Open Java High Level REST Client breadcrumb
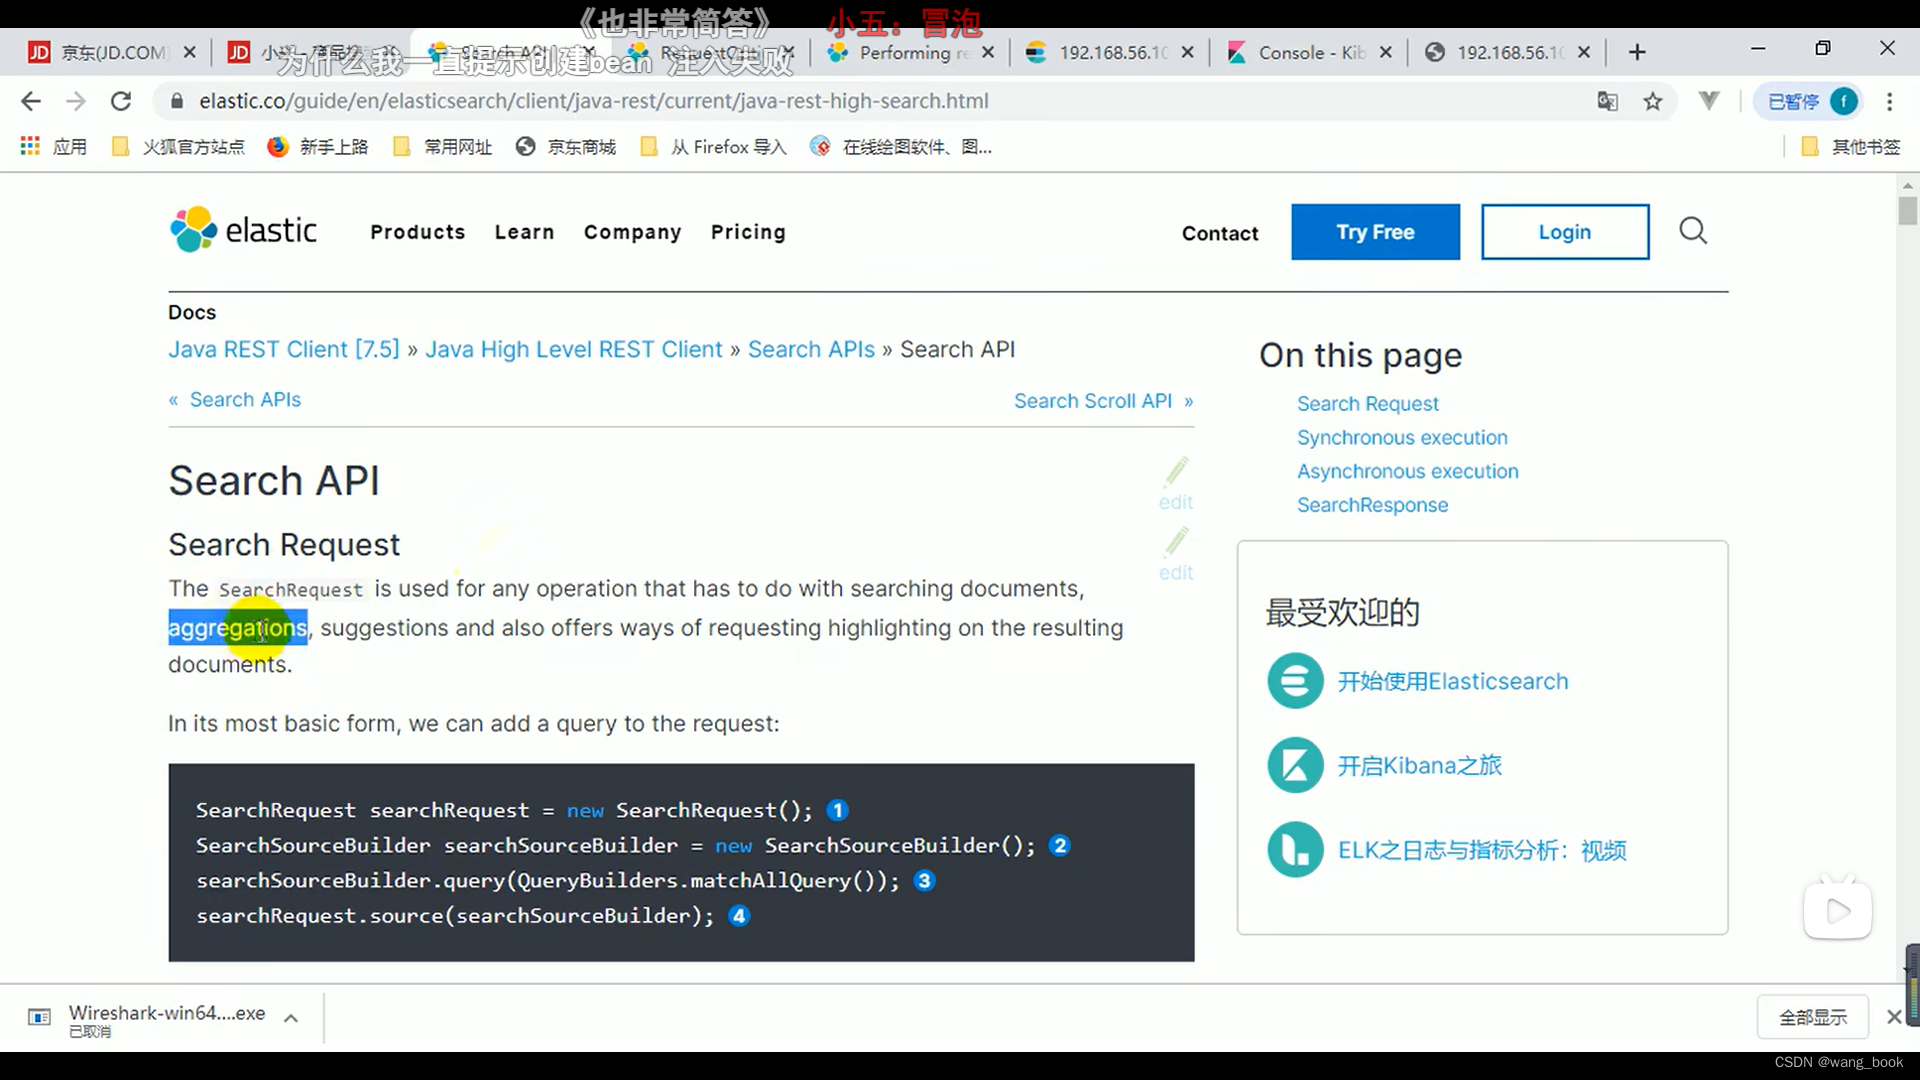Viewport: 1920px width, 1080px height. coord(574,349)
